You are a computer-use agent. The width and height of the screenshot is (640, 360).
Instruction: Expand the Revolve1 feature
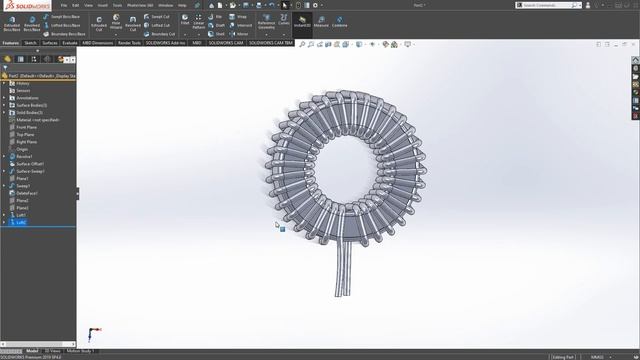(4, 156)
